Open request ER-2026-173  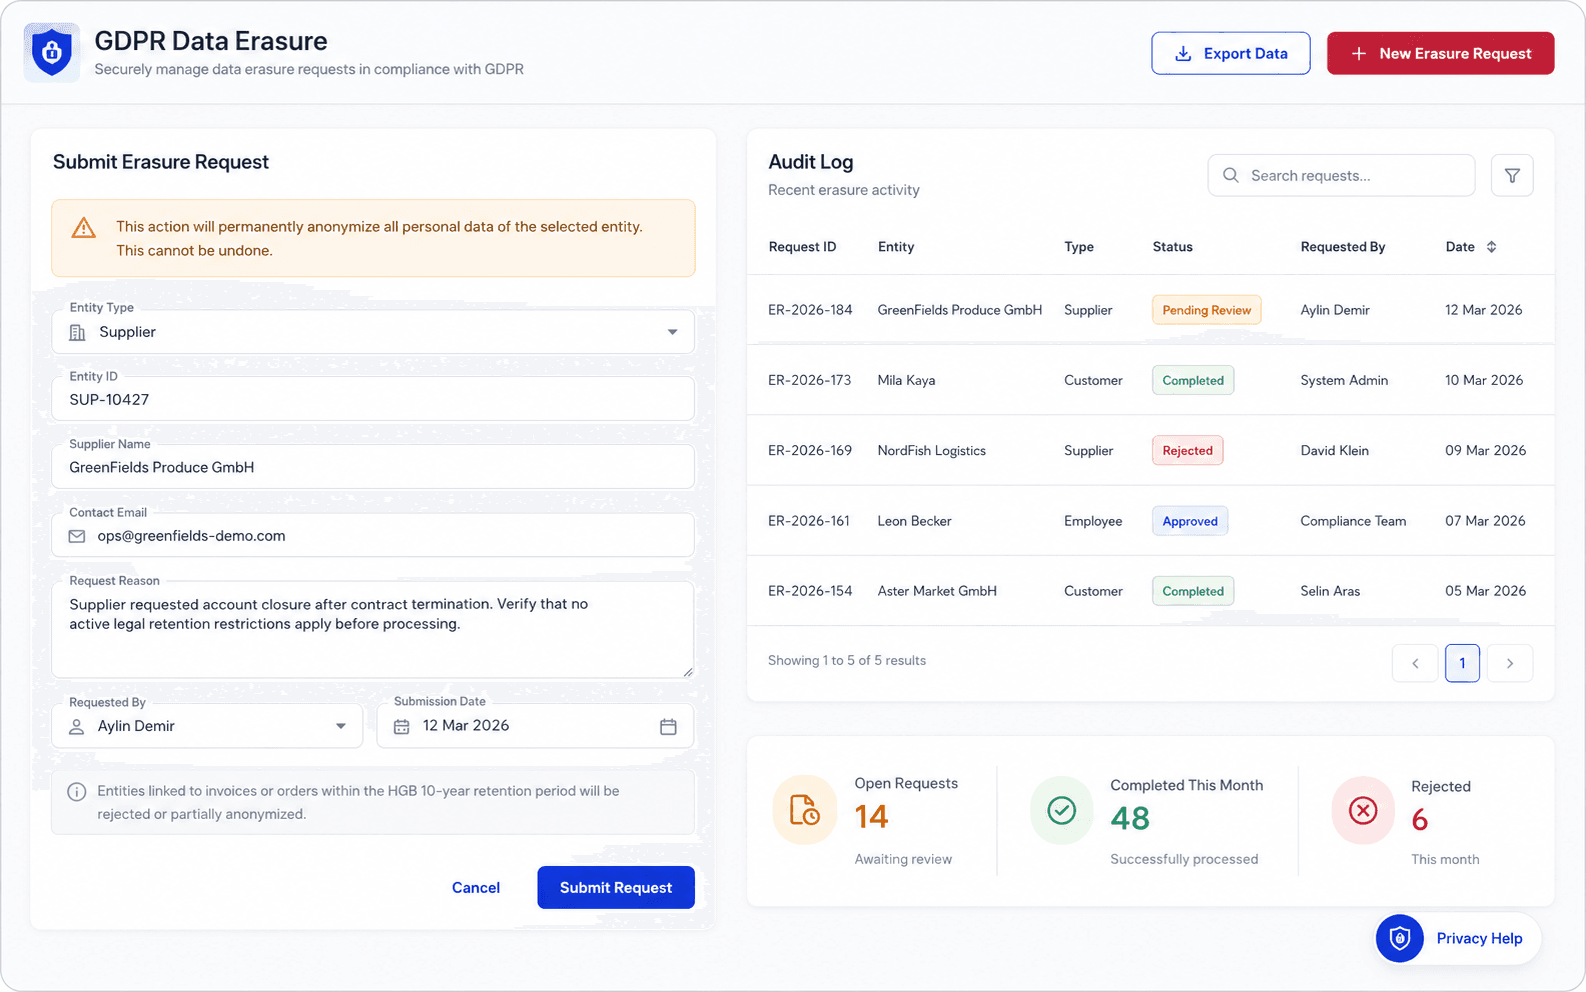[x=809, y=380]
